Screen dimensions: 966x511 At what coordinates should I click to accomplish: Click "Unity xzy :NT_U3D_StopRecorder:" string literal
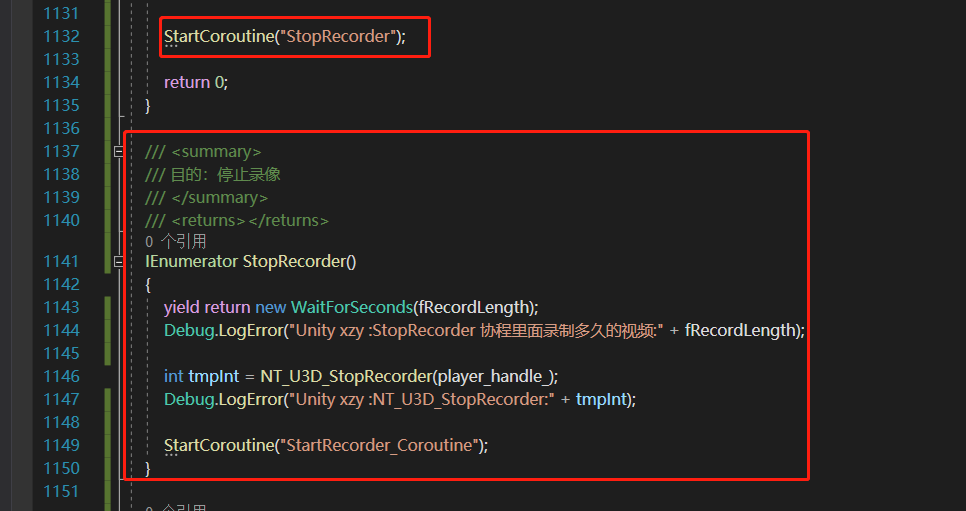421,399
